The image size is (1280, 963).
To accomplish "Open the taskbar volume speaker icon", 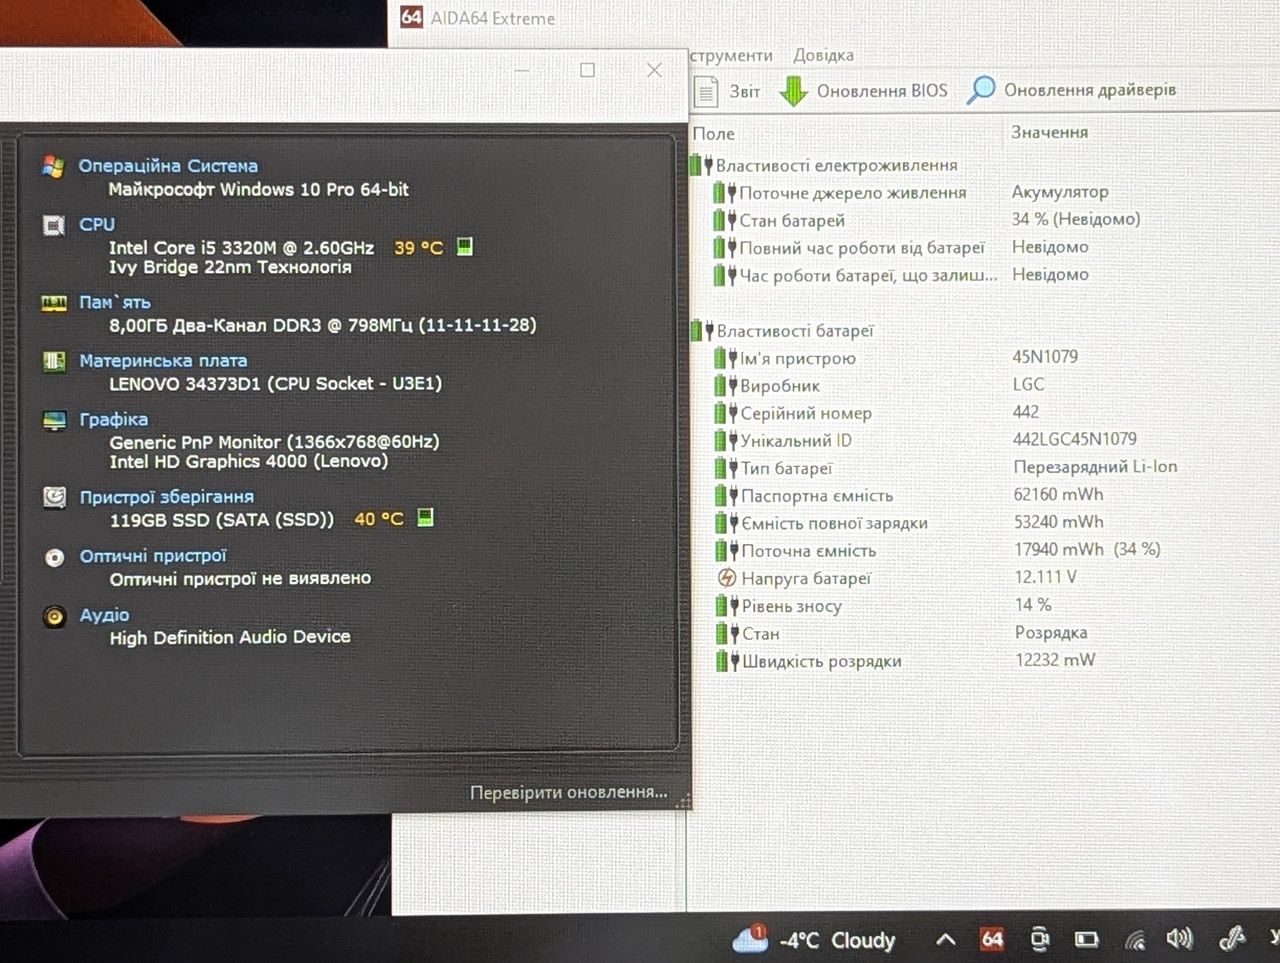I will [1179, 938].
